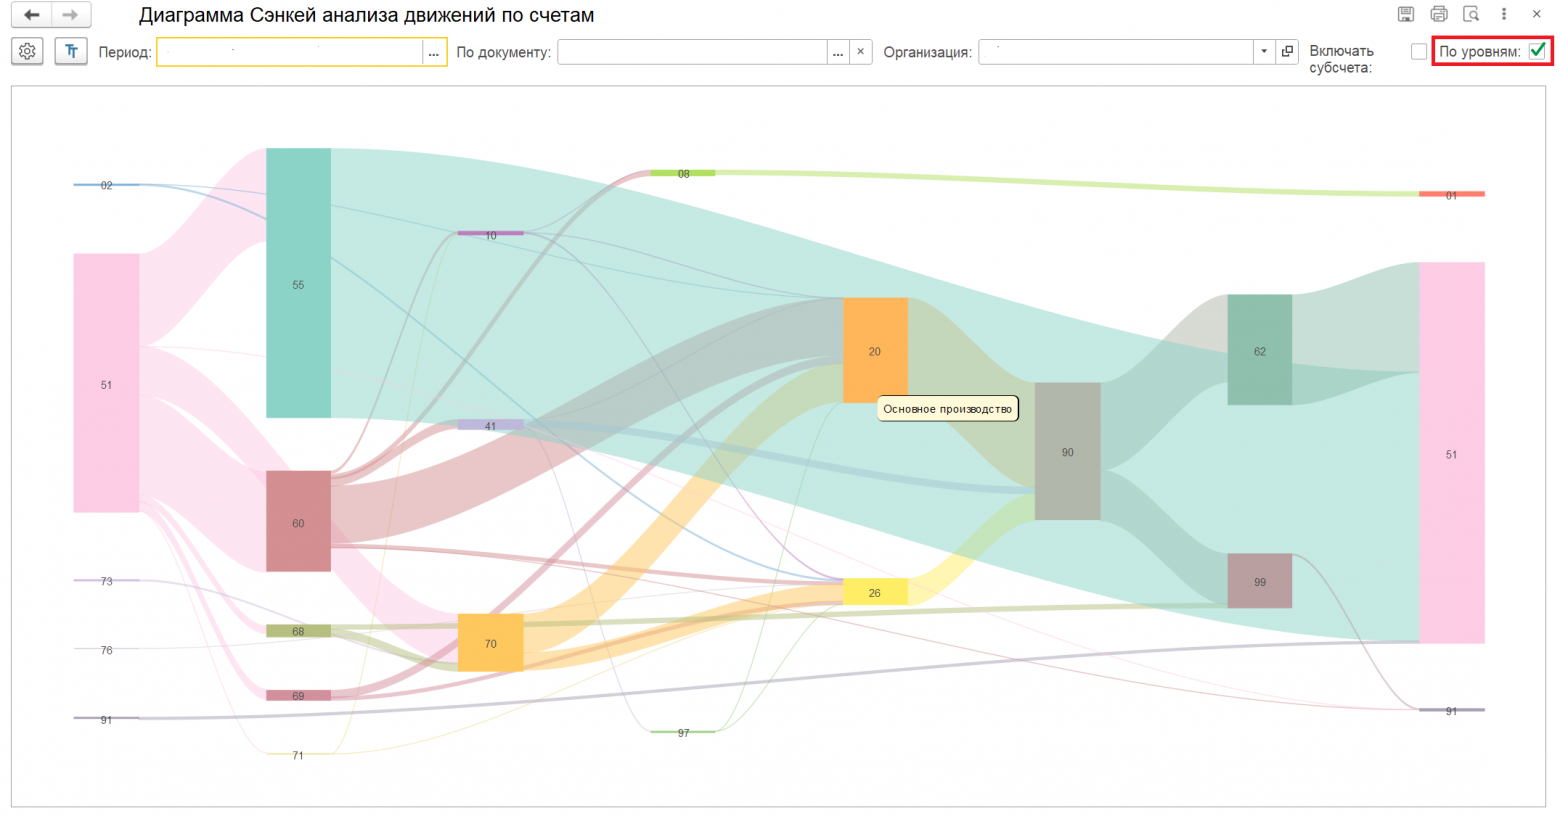Click the text font size icon
Viewport: 1560px width, 816px height.
point(71,51)
